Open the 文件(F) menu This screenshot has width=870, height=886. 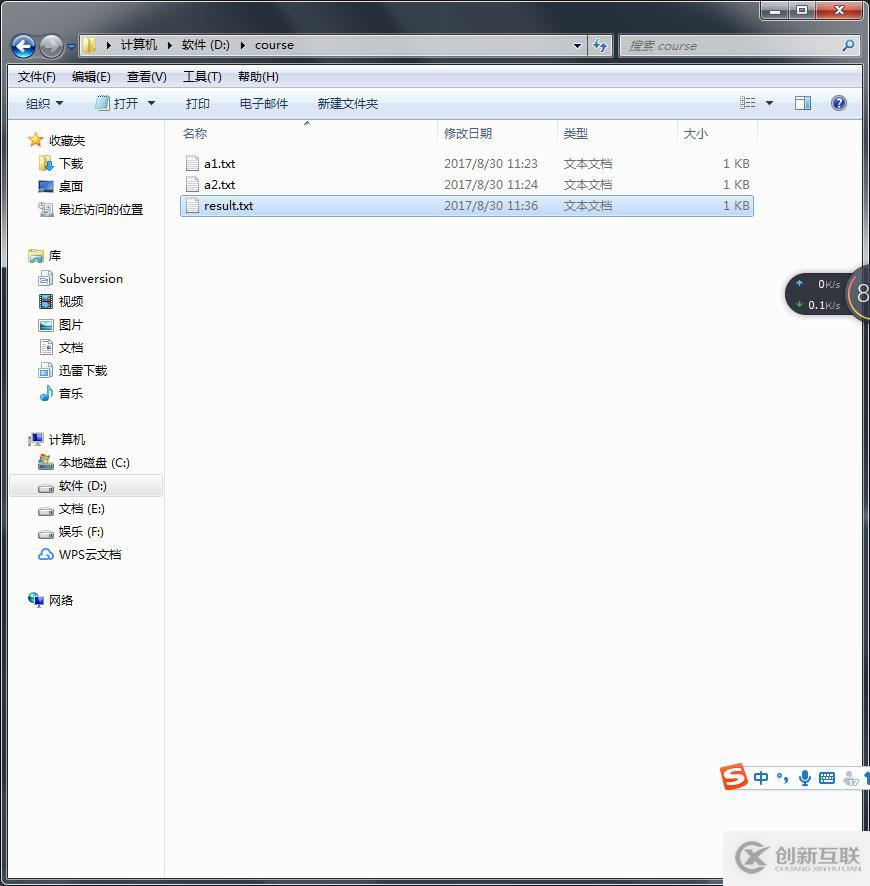pyautogui.click(x=36, y=77)
